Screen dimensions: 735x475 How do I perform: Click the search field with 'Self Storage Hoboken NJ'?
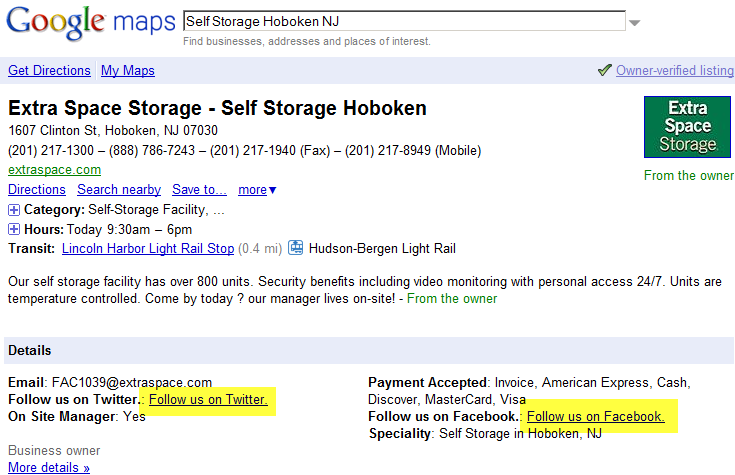click(x=404, y=22)
